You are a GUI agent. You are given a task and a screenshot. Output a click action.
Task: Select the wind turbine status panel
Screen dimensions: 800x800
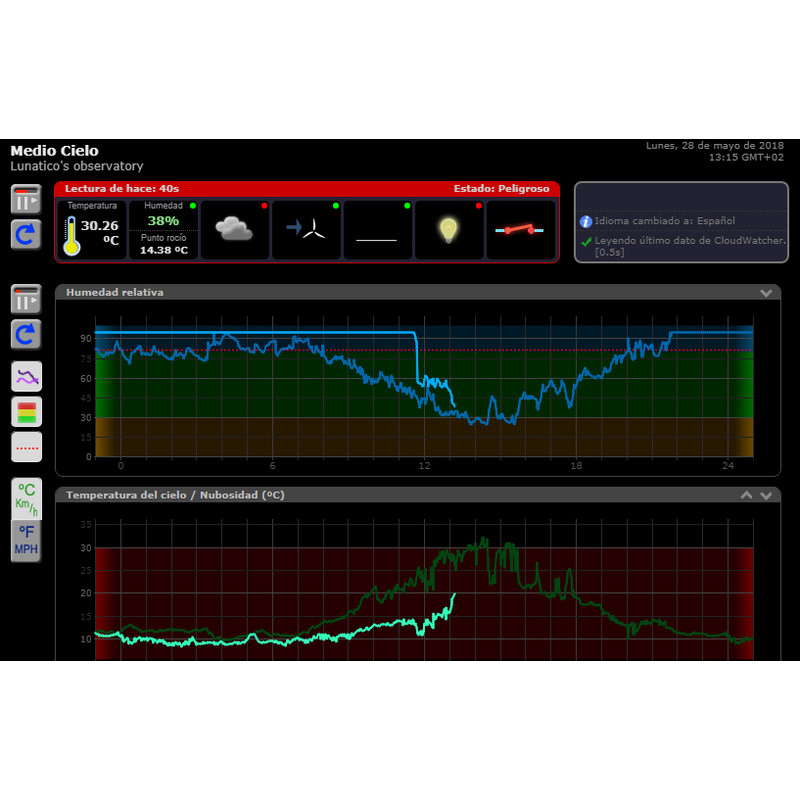306,229
